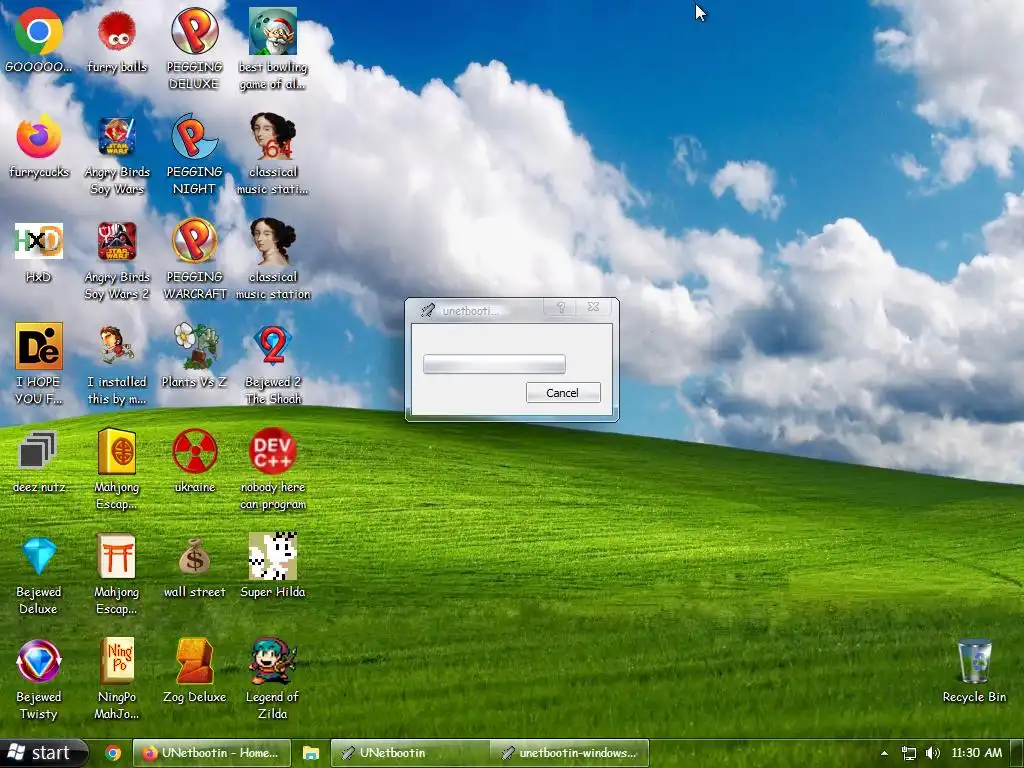Cancel the unetbootin progress dialog
Viewport: 1024px width, 768px height.
pyautogui.click(x=563, y=392)
